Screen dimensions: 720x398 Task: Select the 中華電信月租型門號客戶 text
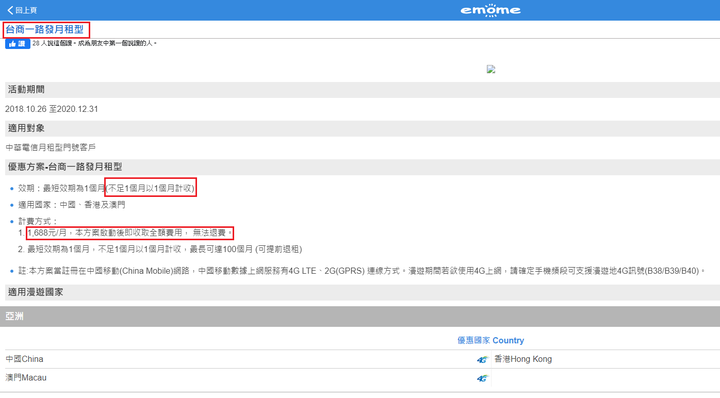click(x=51, y=147)
